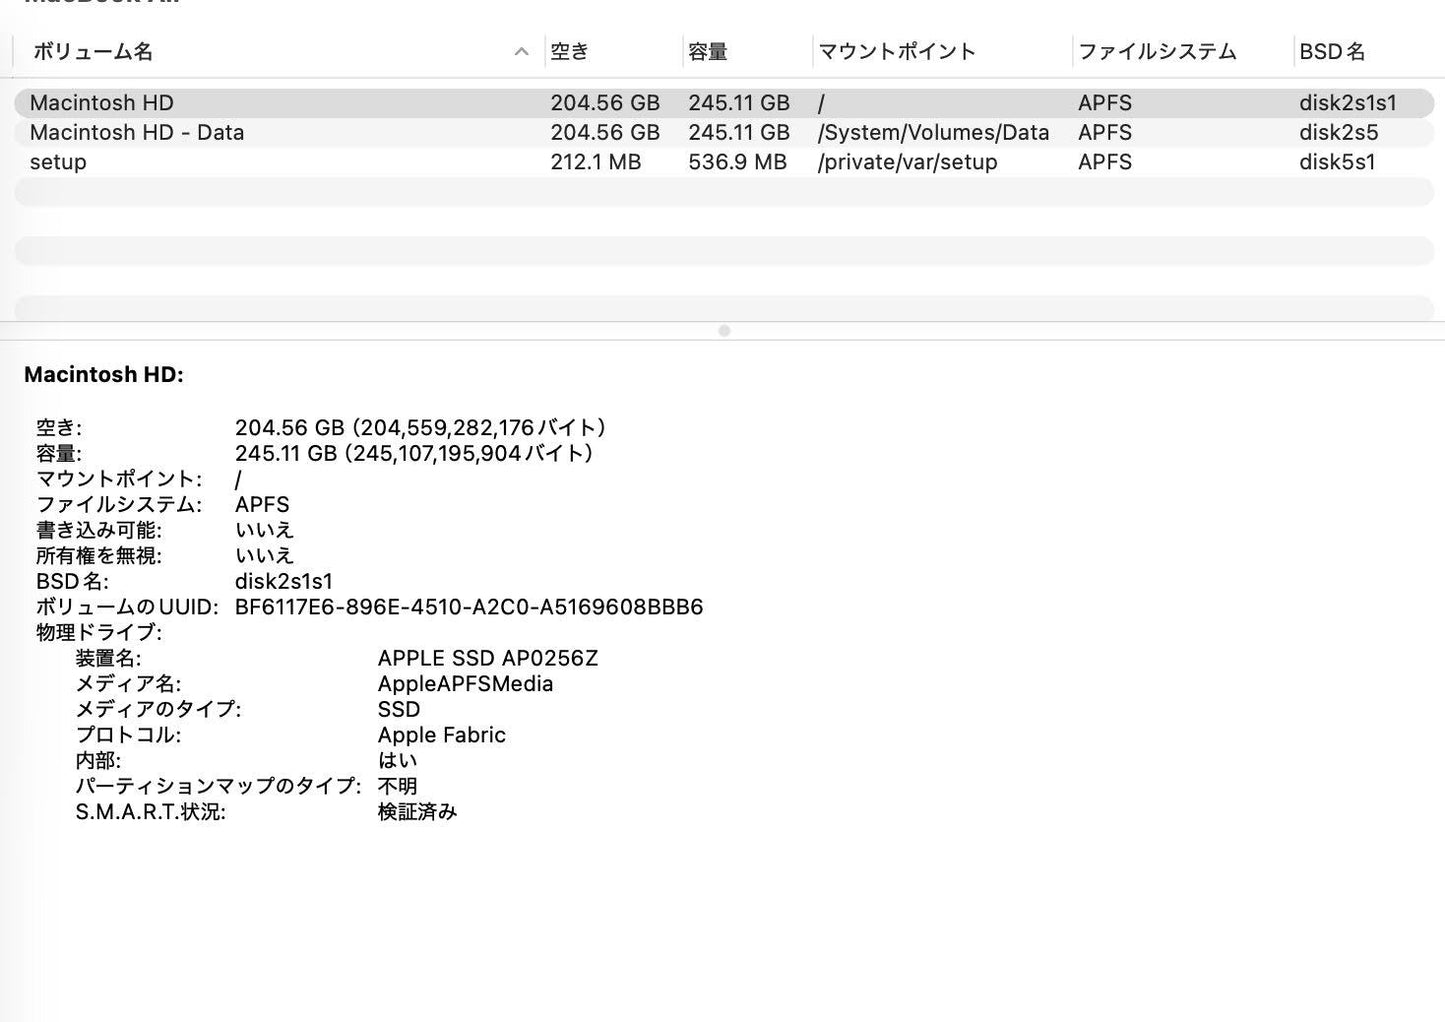Click /System/Volumes/Data mount point cell

[x=933, y=133]
